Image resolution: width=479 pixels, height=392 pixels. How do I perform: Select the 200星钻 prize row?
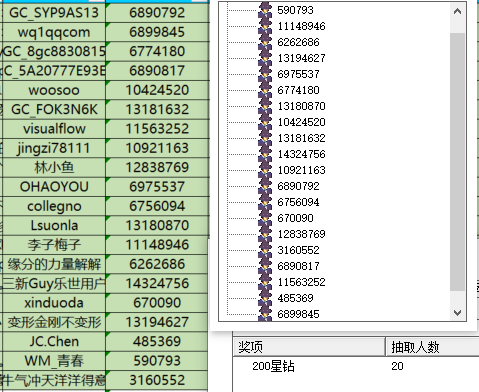(273, 366)
